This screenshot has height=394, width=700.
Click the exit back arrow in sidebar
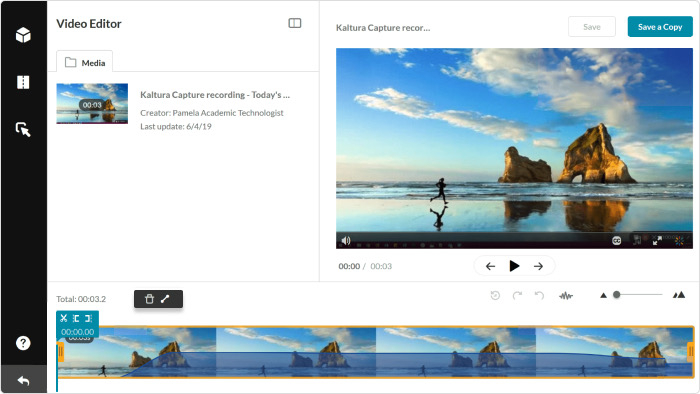click(23, 381)
